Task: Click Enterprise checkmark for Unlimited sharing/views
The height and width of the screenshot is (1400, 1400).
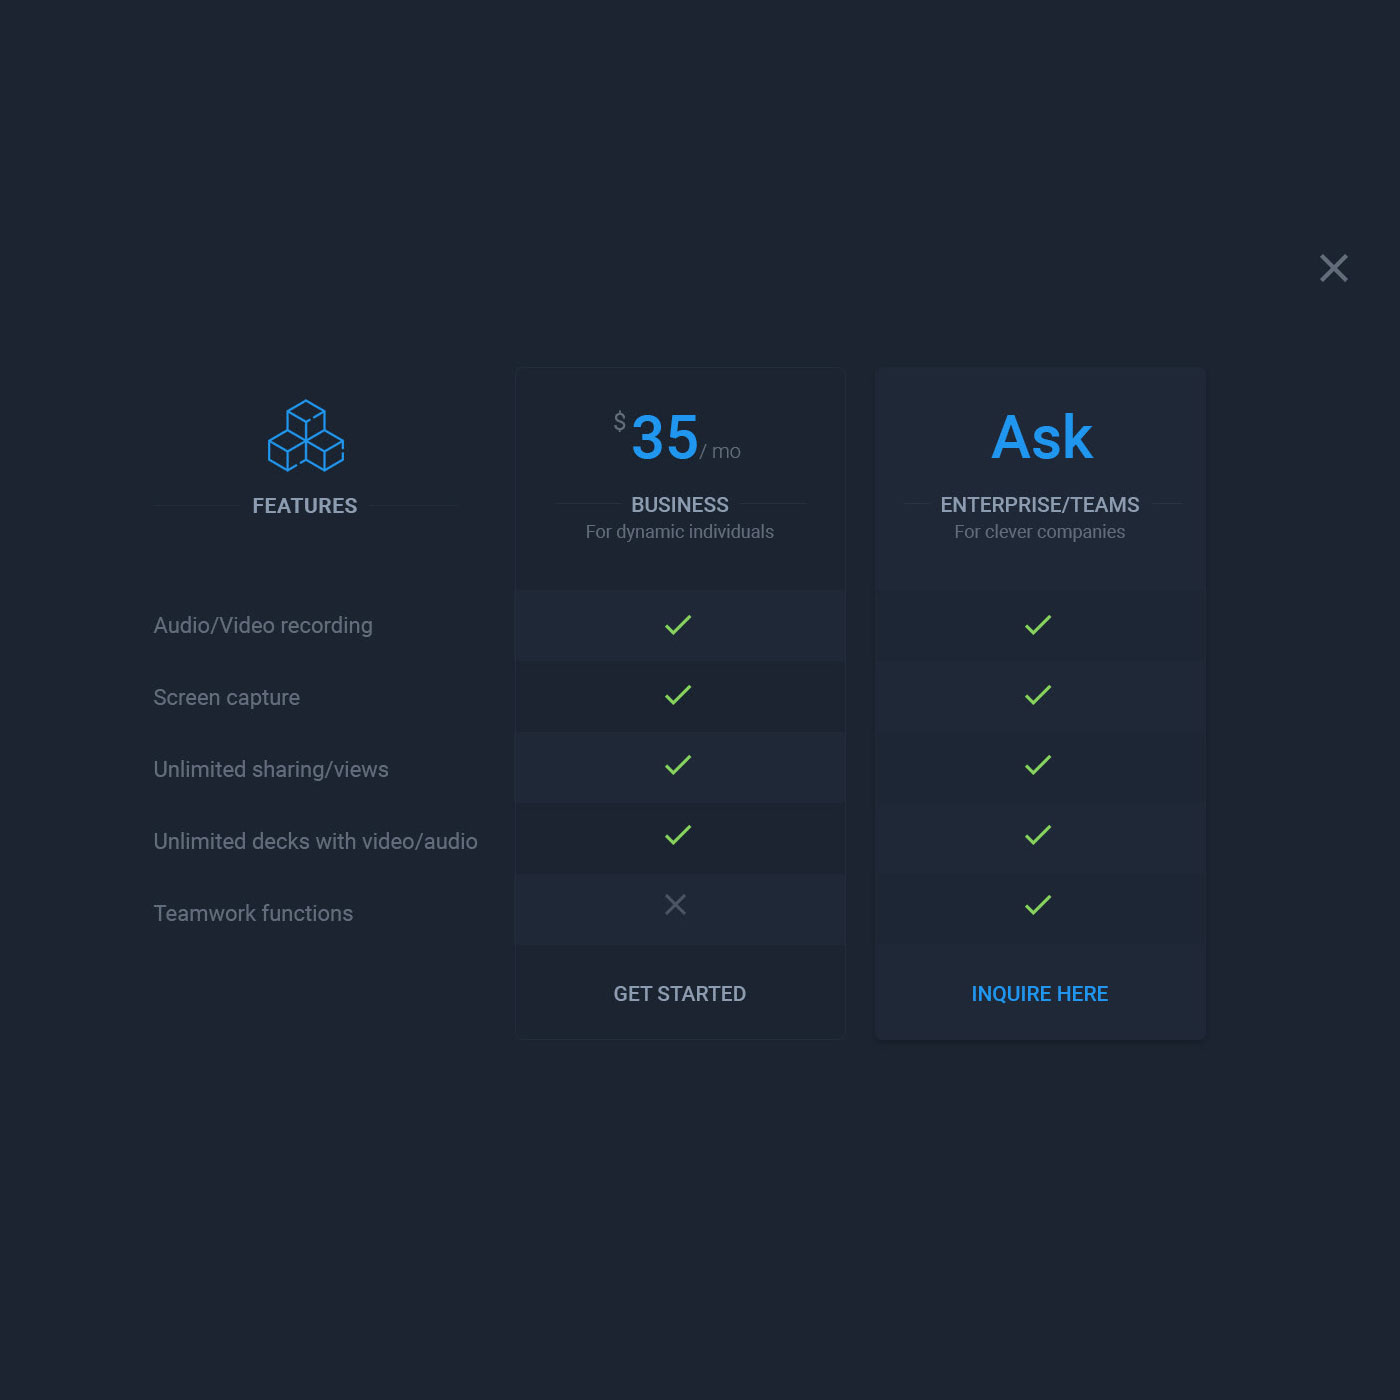Action: pos(1038,765)
